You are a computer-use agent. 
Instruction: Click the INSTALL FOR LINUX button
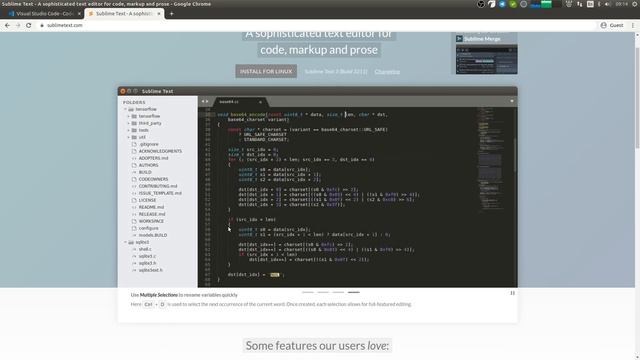point(266,71)
